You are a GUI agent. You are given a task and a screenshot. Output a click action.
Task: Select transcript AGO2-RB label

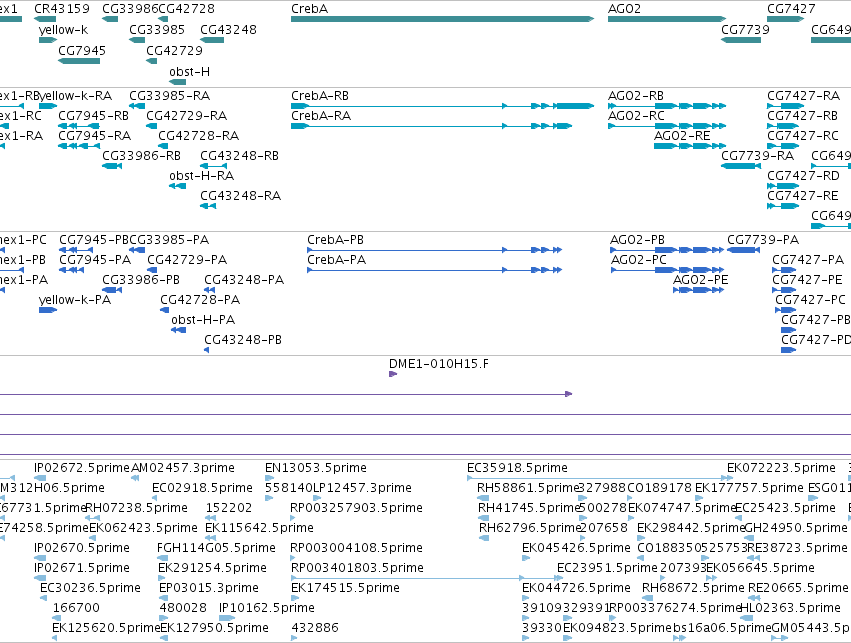636,96
